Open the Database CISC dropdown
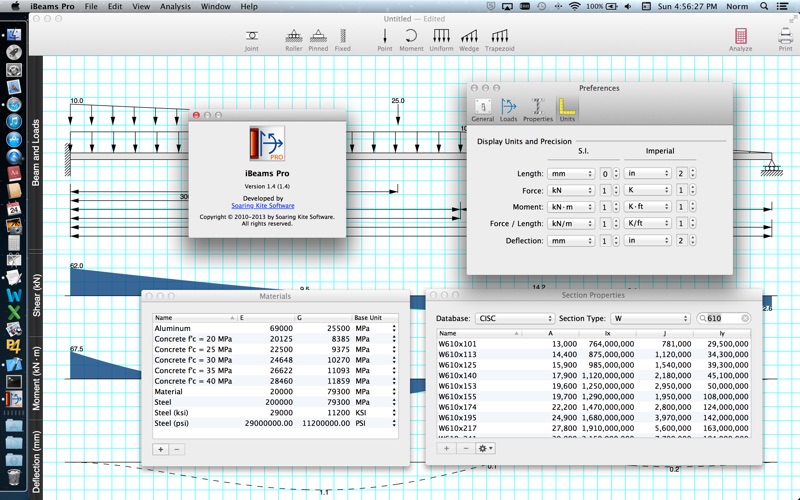The image size is (800, 500). [x=514, y=319]
